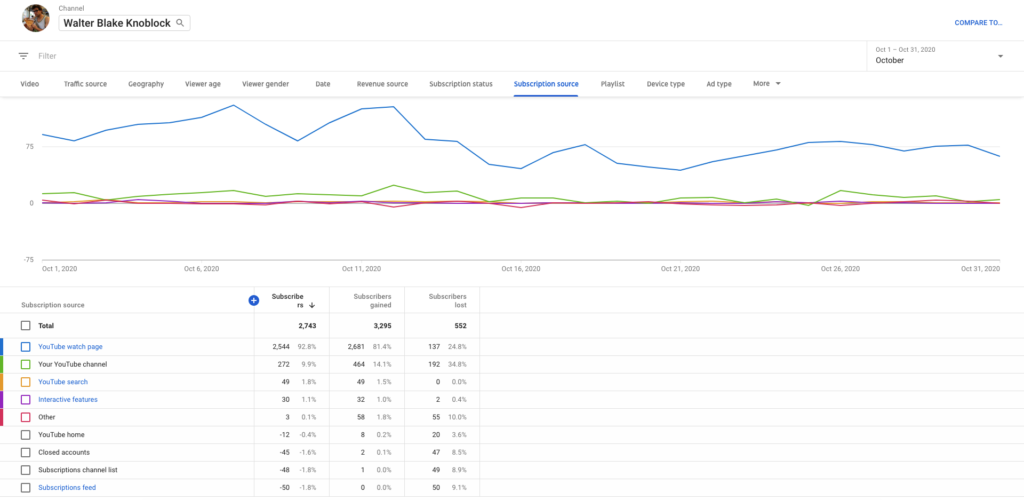The height and width of the screenshot is (500, 1024).
Task: Sort by the Subscribers lost column header
Action: [x=447, y=300]
